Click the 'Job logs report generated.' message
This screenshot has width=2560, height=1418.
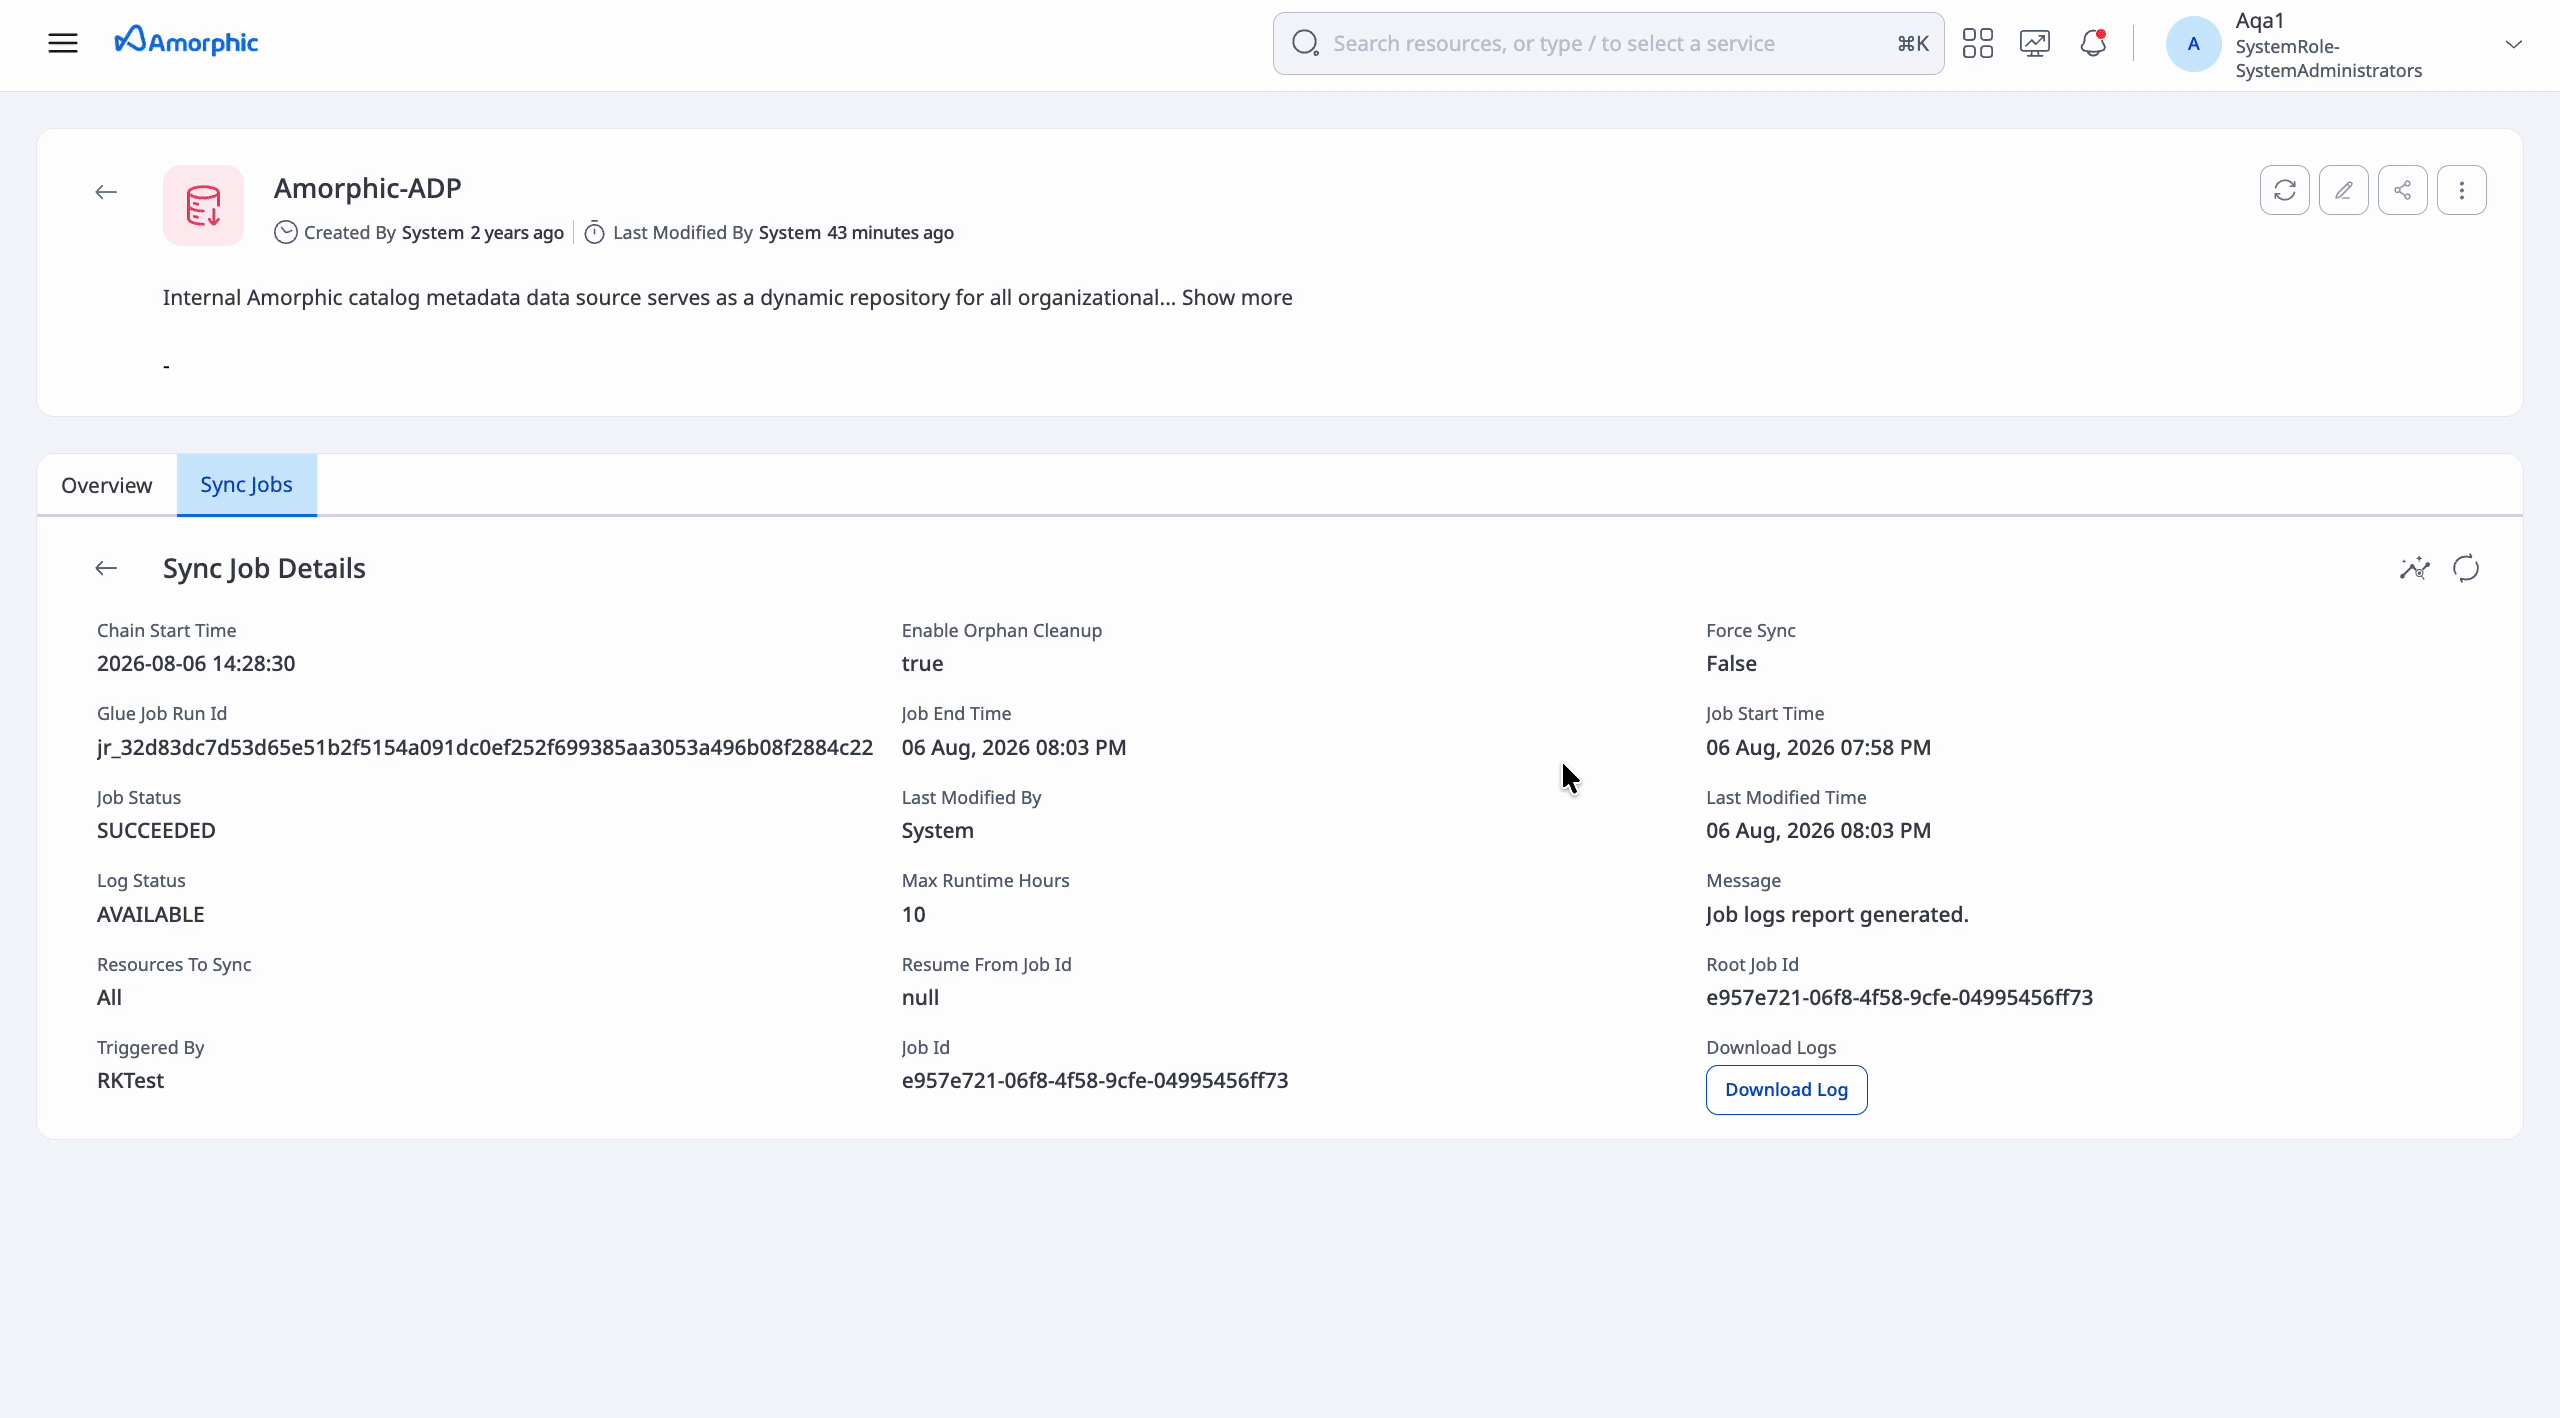click(1837, 915)
